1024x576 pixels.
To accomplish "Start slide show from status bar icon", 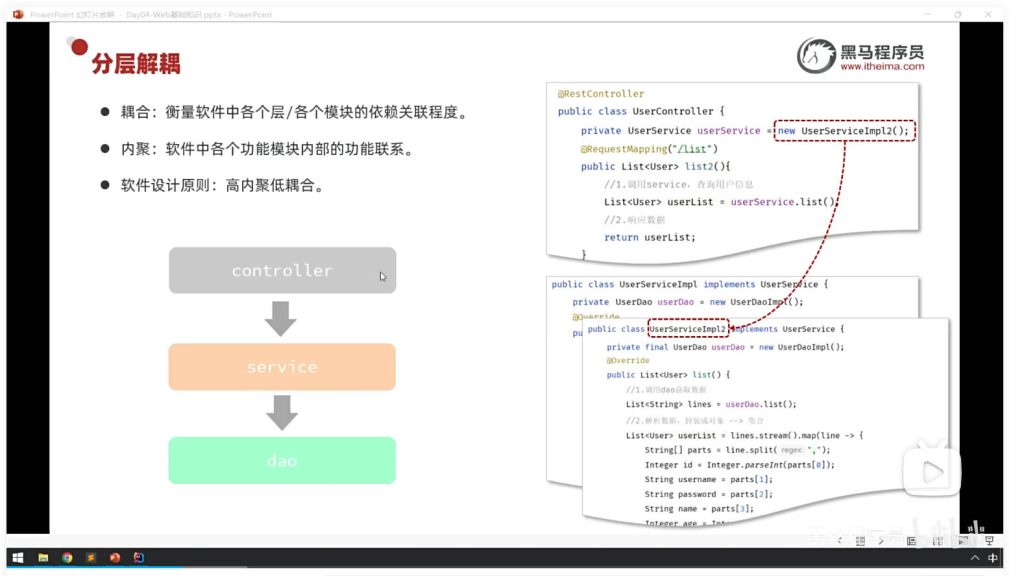I will coord(989,541).
